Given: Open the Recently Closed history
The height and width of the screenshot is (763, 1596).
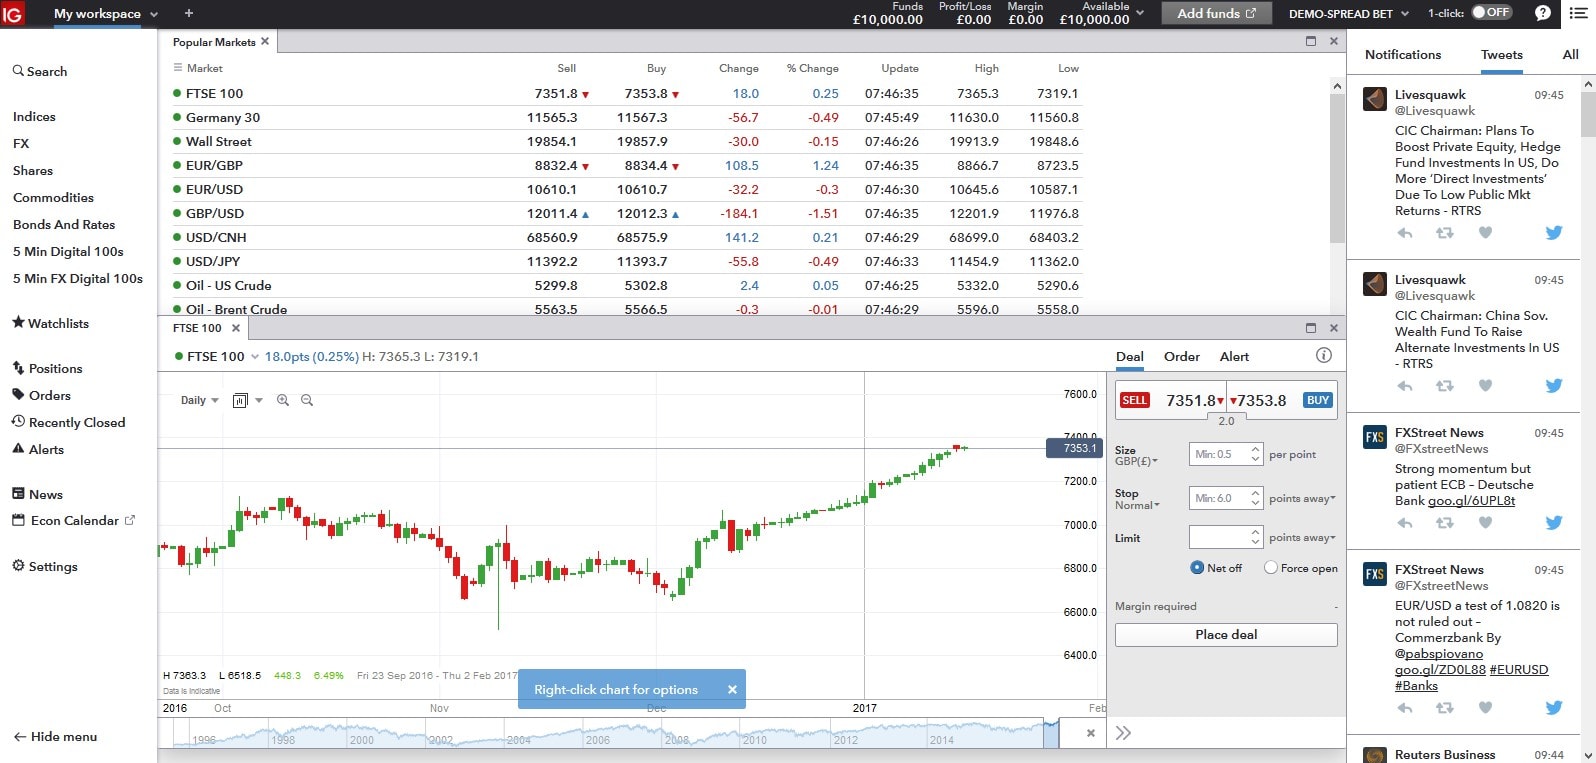Looking at the screenshot, I should coord(69,422).
